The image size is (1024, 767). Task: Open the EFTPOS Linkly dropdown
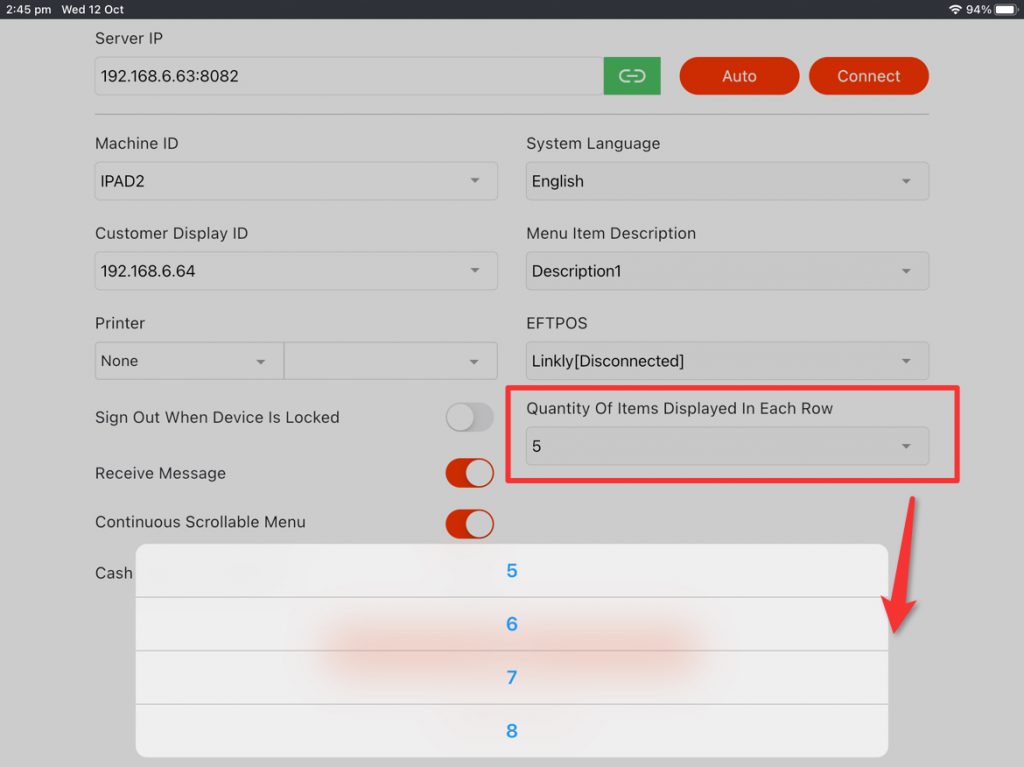(x=727, y=361)
